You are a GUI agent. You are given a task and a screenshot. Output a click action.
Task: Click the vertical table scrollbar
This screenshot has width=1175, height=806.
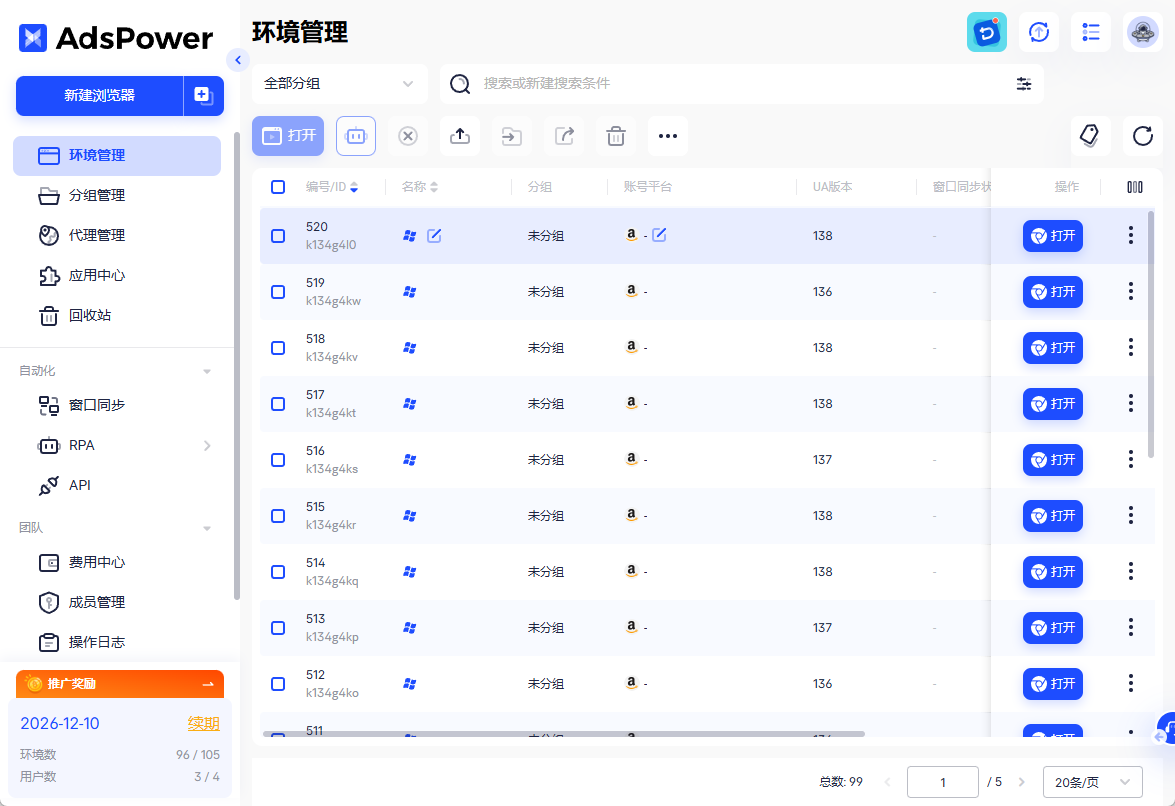pos(1150,335)
